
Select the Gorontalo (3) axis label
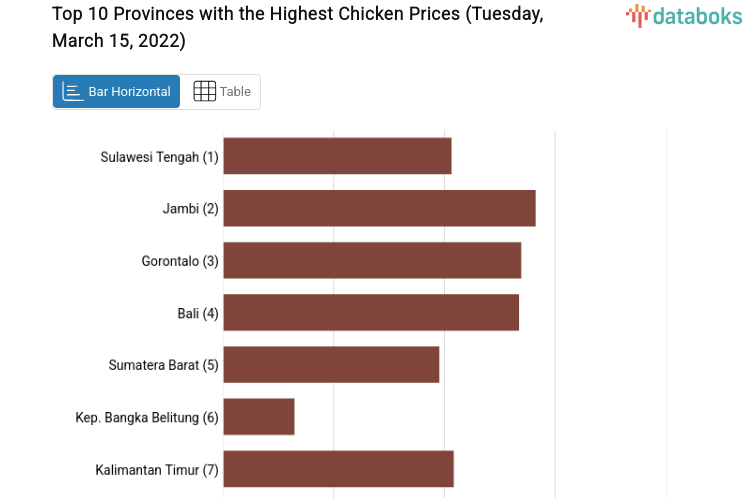(x=180, y=261)
